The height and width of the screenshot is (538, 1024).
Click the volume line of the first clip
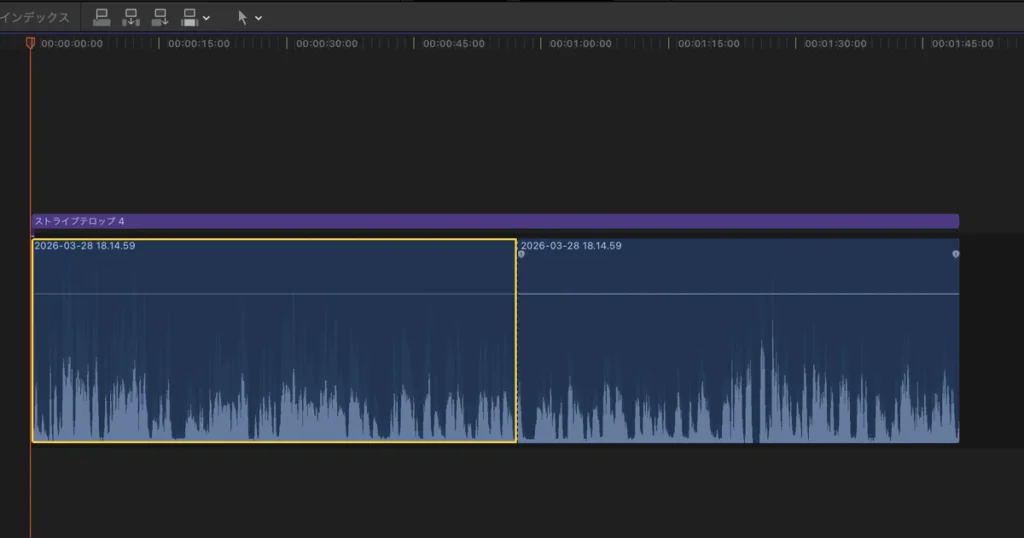pos(273,294)
